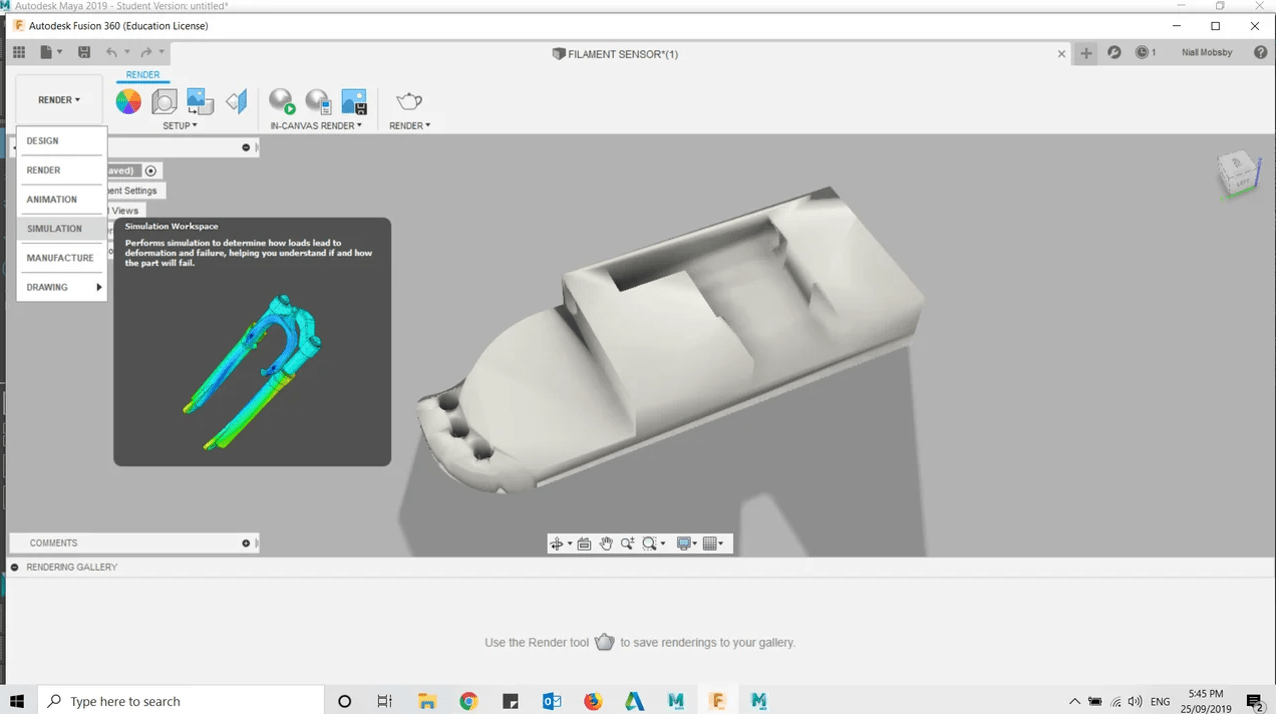Open the data panel grid icon
Viewport: 1276px width, 714px height.
tap(19, 53)
